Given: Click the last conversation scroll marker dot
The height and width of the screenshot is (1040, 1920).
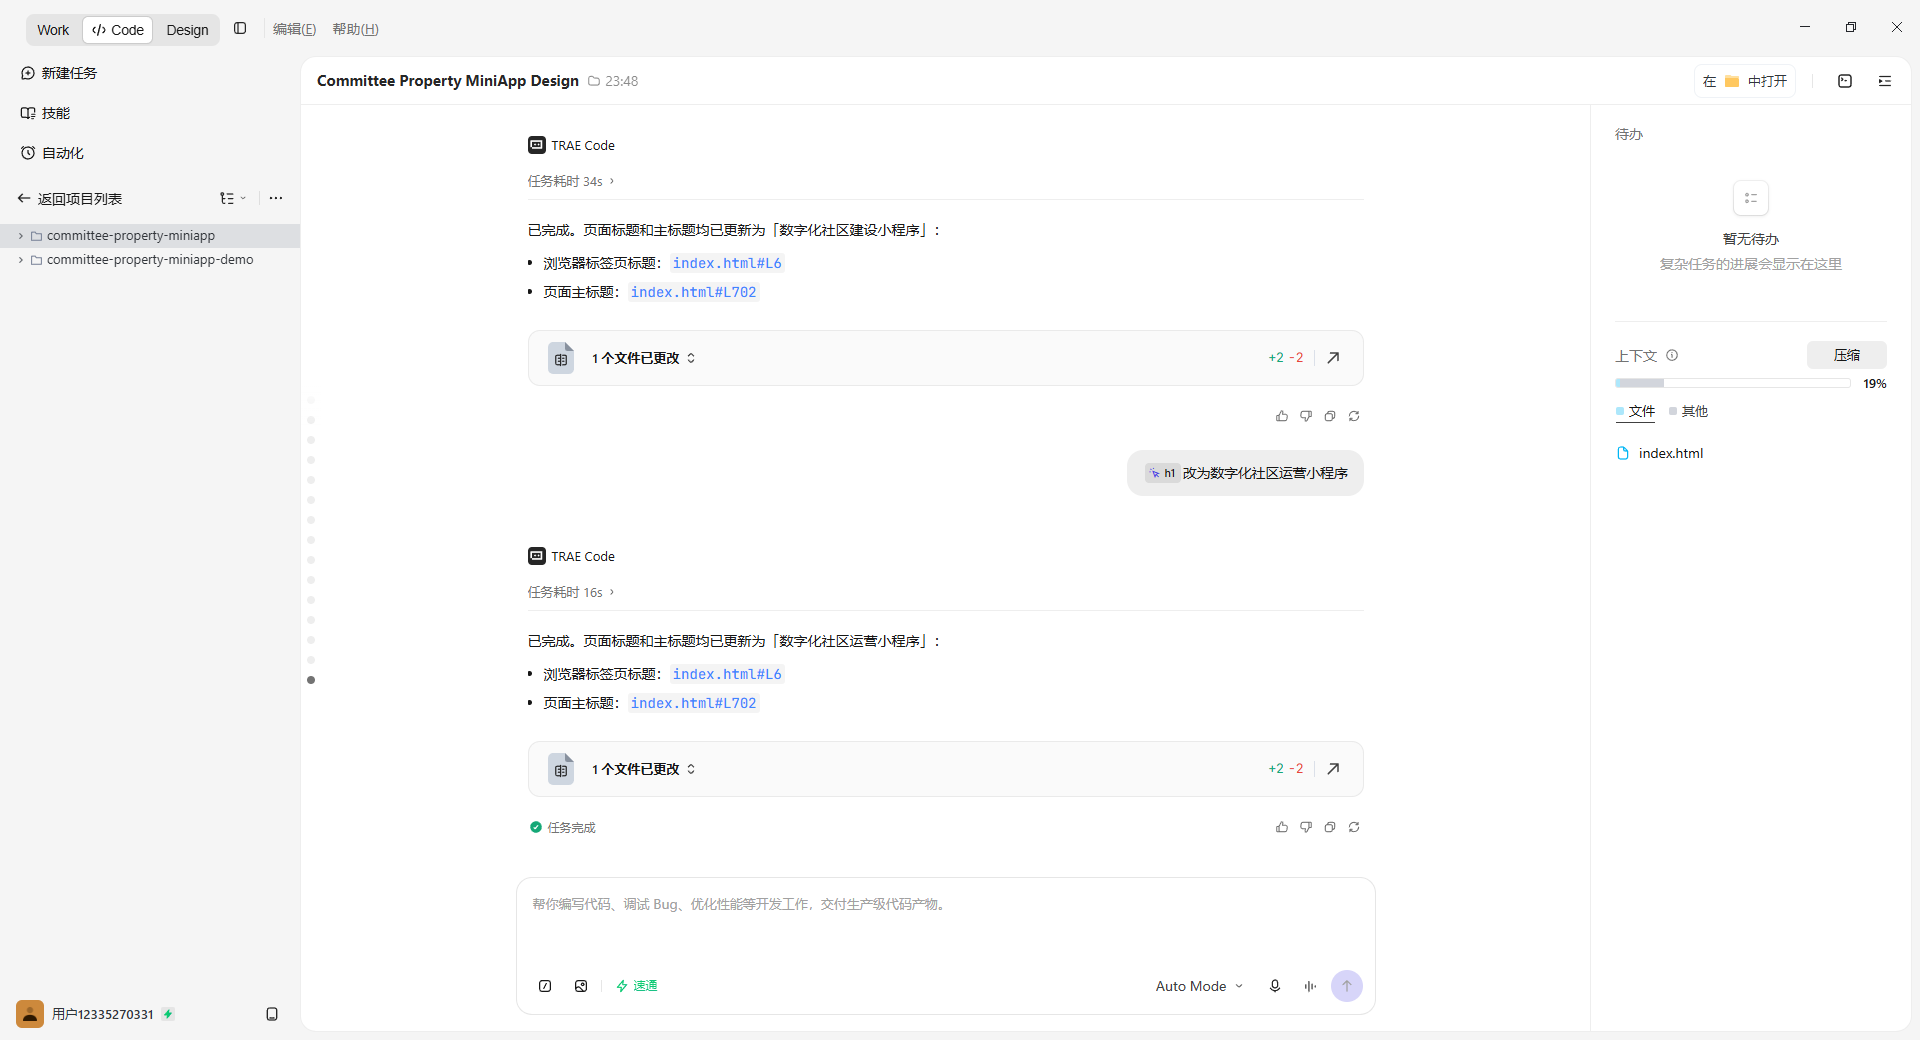Looking at the screenshot, I should pos(311,680).
